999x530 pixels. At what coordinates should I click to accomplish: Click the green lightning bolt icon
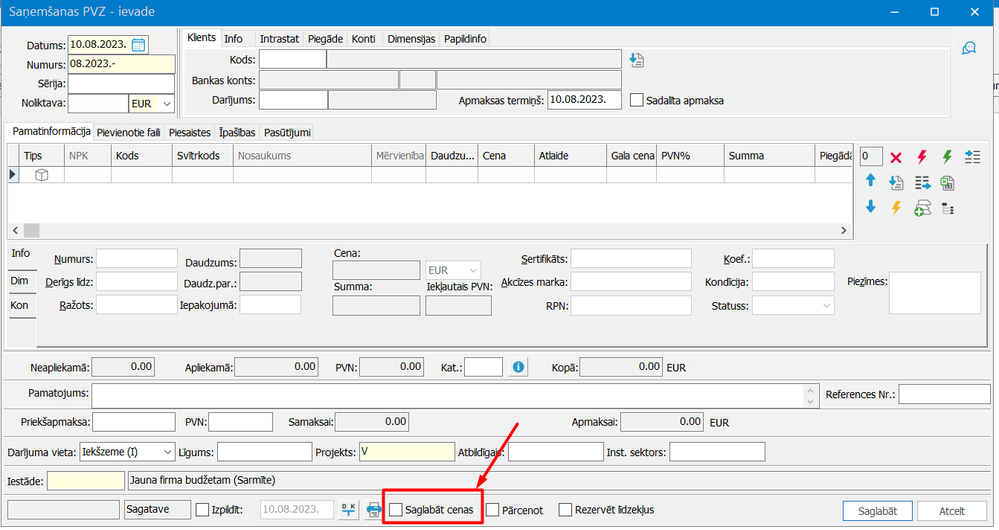(947, 157)
